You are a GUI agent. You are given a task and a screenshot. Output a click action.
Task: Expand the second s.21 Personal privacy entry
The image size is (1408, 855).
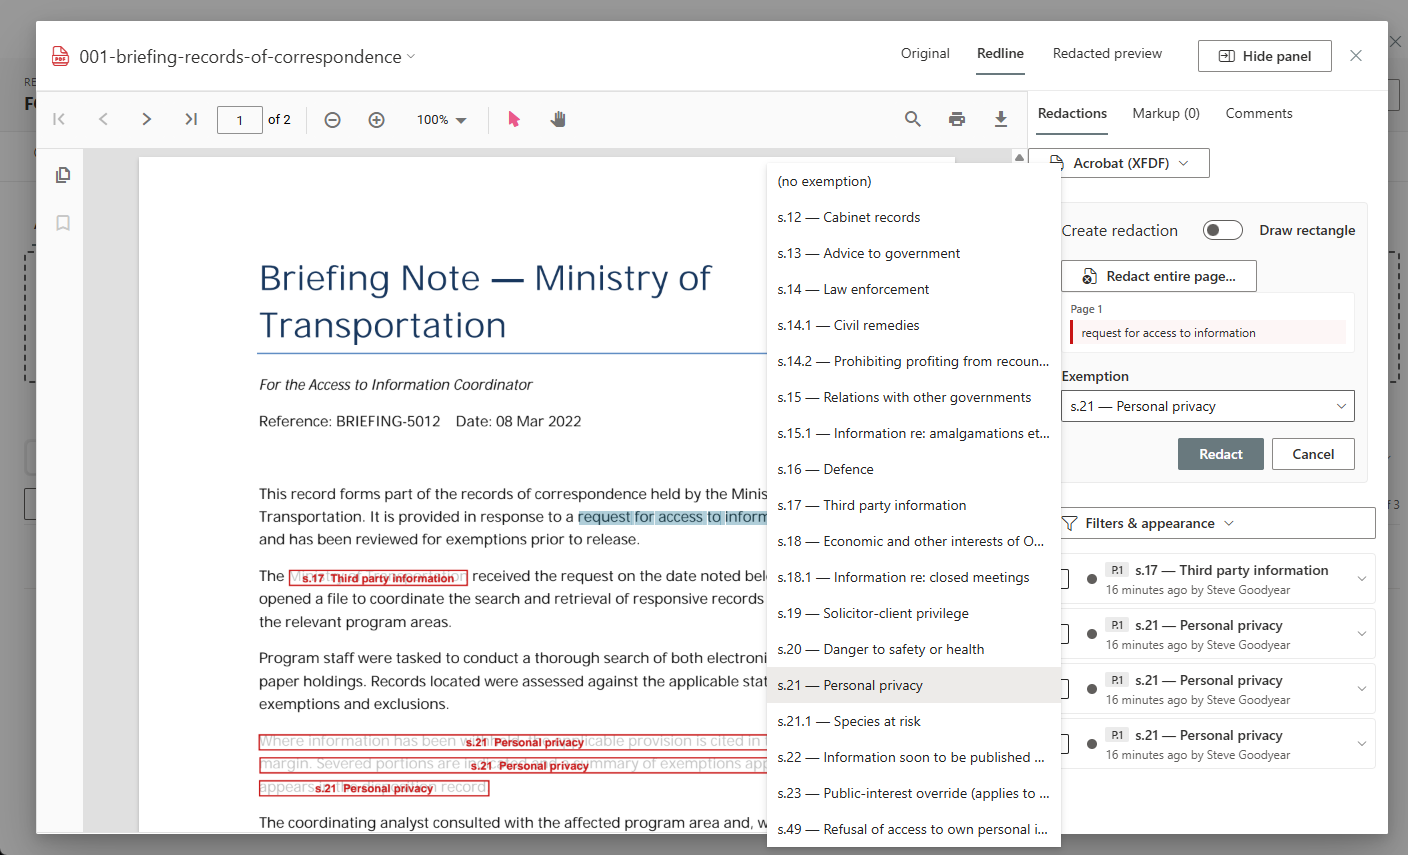[1361, 689]
